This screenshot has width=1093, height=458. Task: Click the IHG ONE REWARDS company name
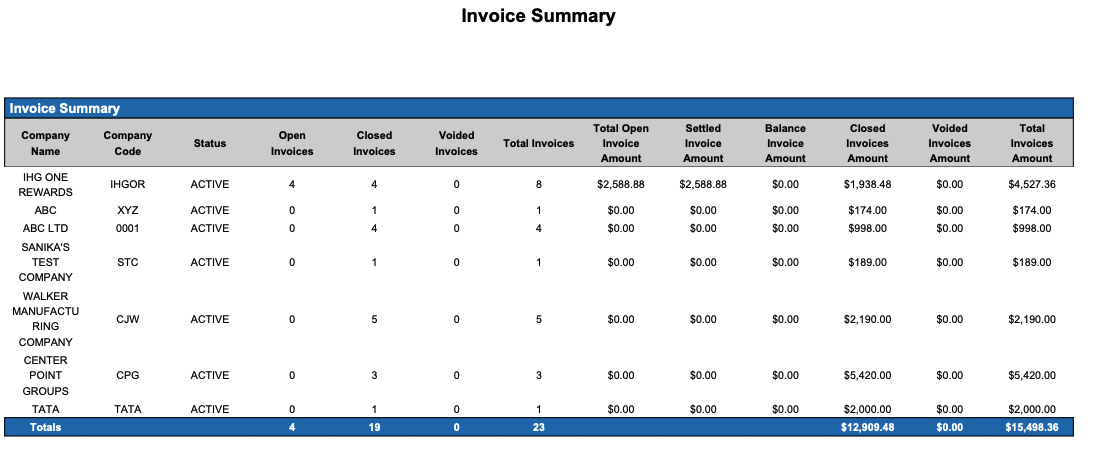[45, 184]
